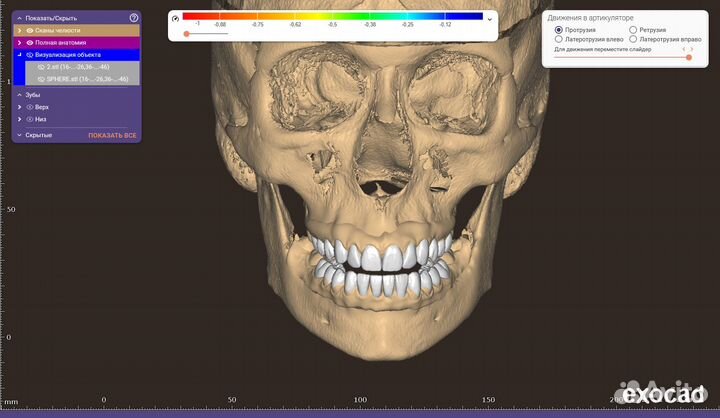This screenshot has height=418, width=720.
Task: Hide the Сканы челюсти eye icon
Action: (x=30, y=31)
